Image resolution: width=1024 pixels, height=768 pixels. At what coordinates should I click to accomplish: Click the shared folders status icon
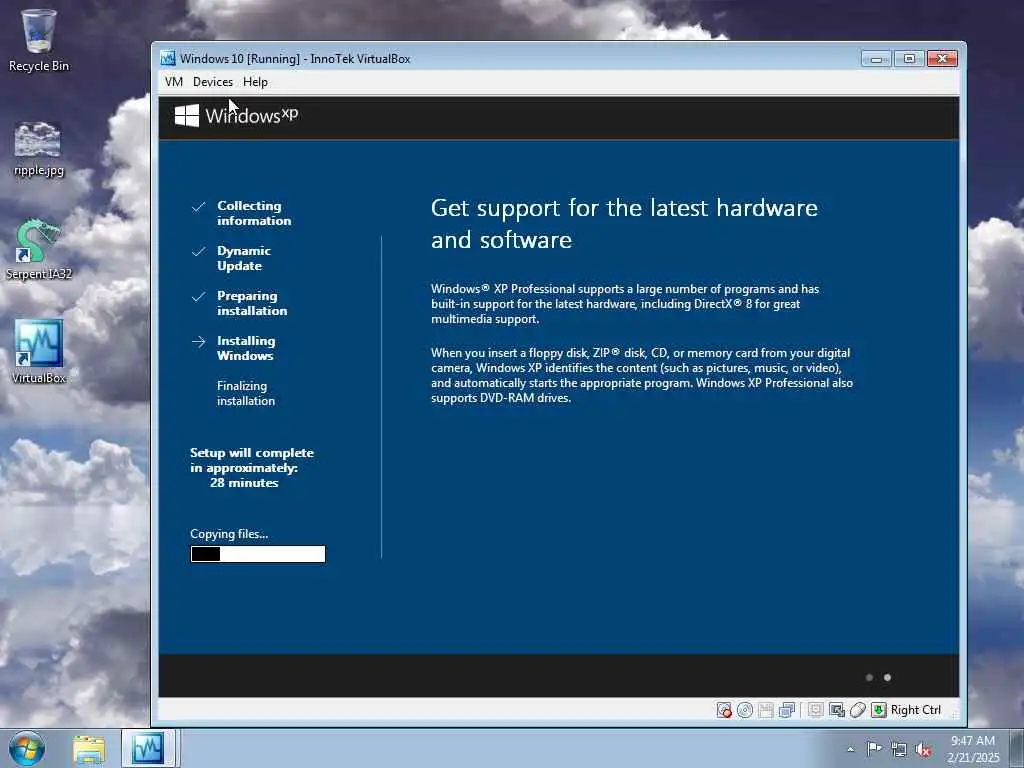pyautogui.click(x=837, y=710)
